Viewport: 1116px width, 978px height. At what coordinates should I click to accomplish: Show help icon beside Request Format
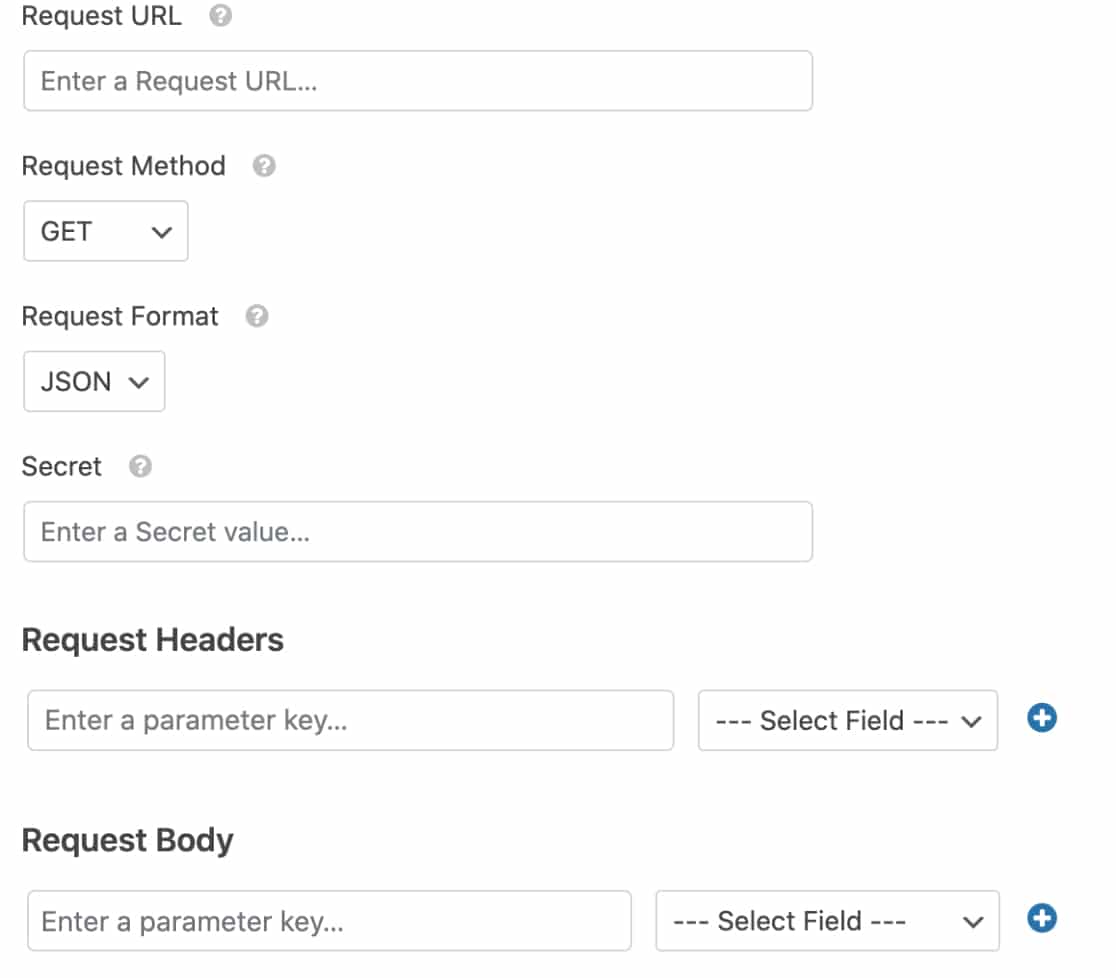pos(257,316)
